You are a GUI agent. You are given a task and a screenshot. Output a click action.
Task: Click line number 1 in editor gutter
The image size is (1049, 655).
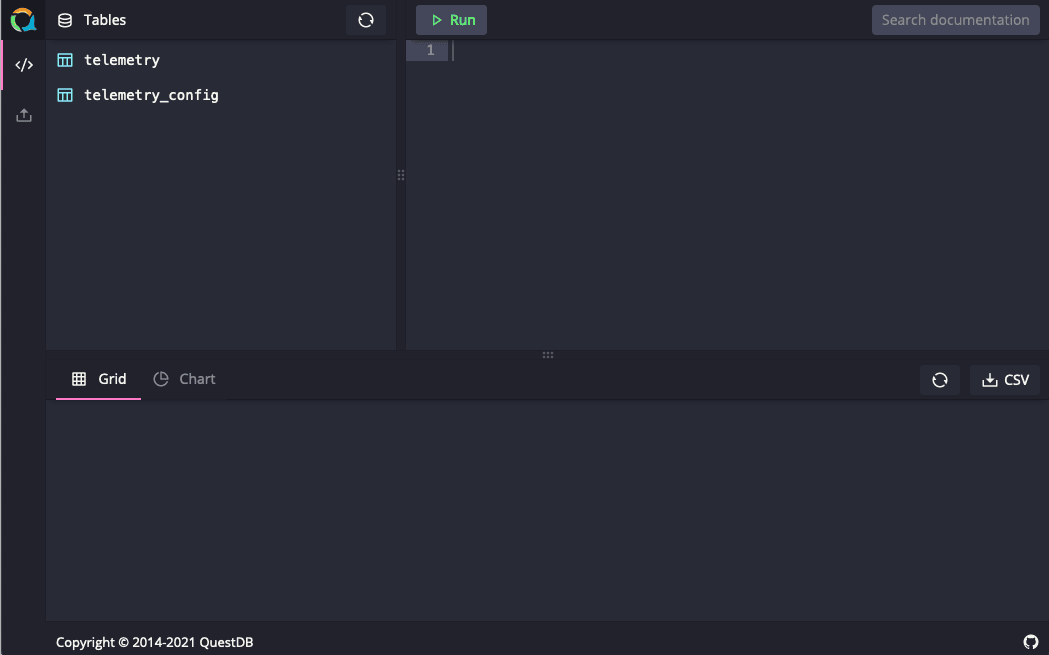point(430,50)
